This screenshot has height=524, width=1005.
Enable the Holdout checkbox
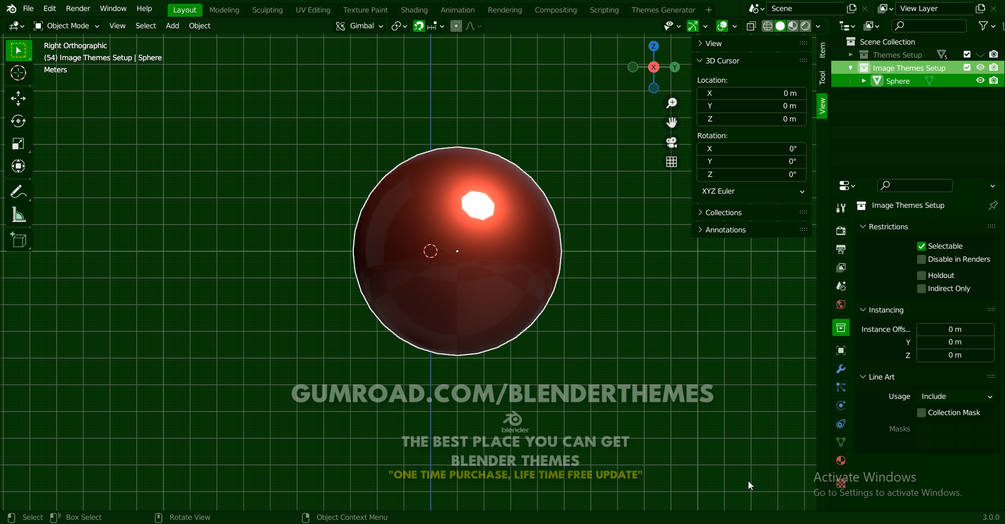tap(921, 275)
